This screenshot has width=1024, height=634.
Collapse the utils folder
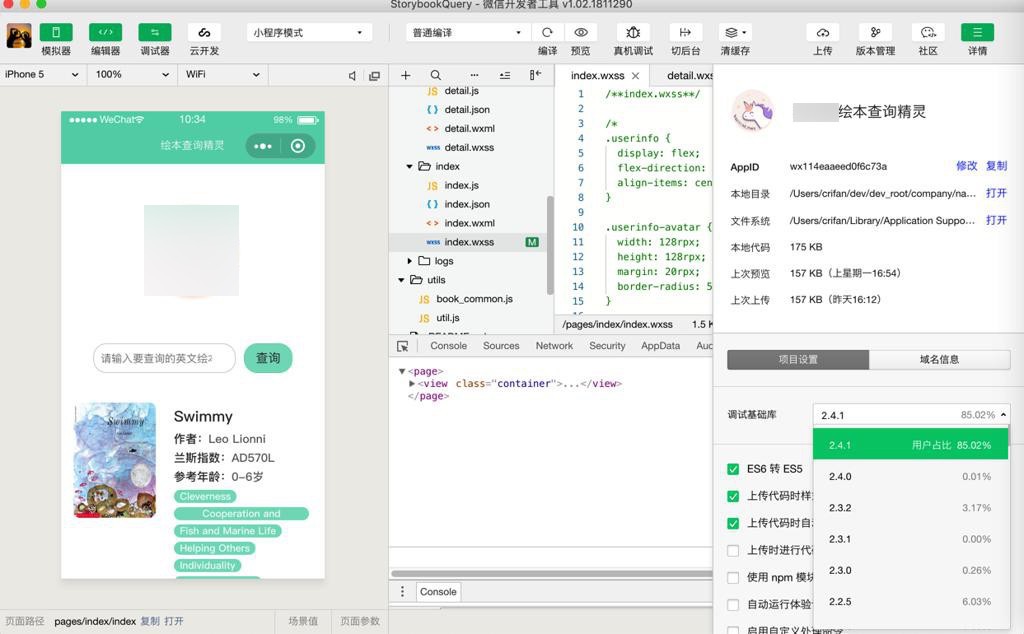(x=401, y=280)
